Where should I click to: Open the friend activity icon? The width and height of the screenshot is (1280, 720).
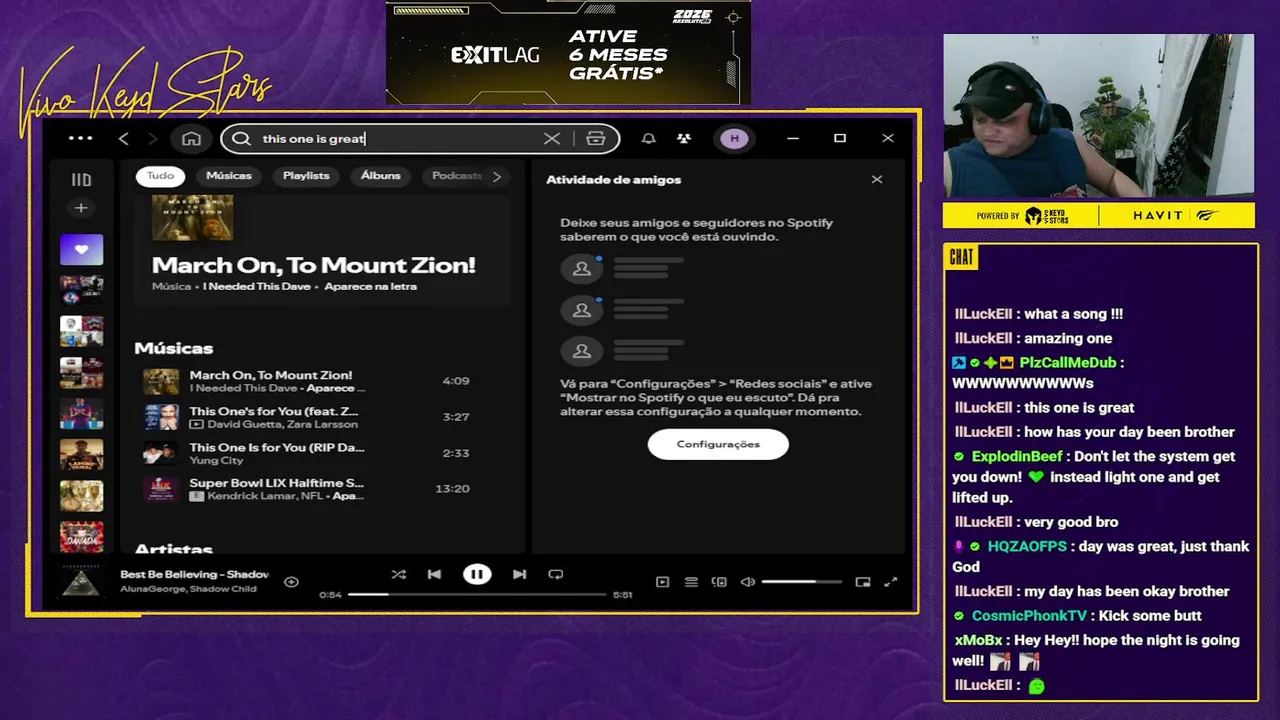point(683,139)
